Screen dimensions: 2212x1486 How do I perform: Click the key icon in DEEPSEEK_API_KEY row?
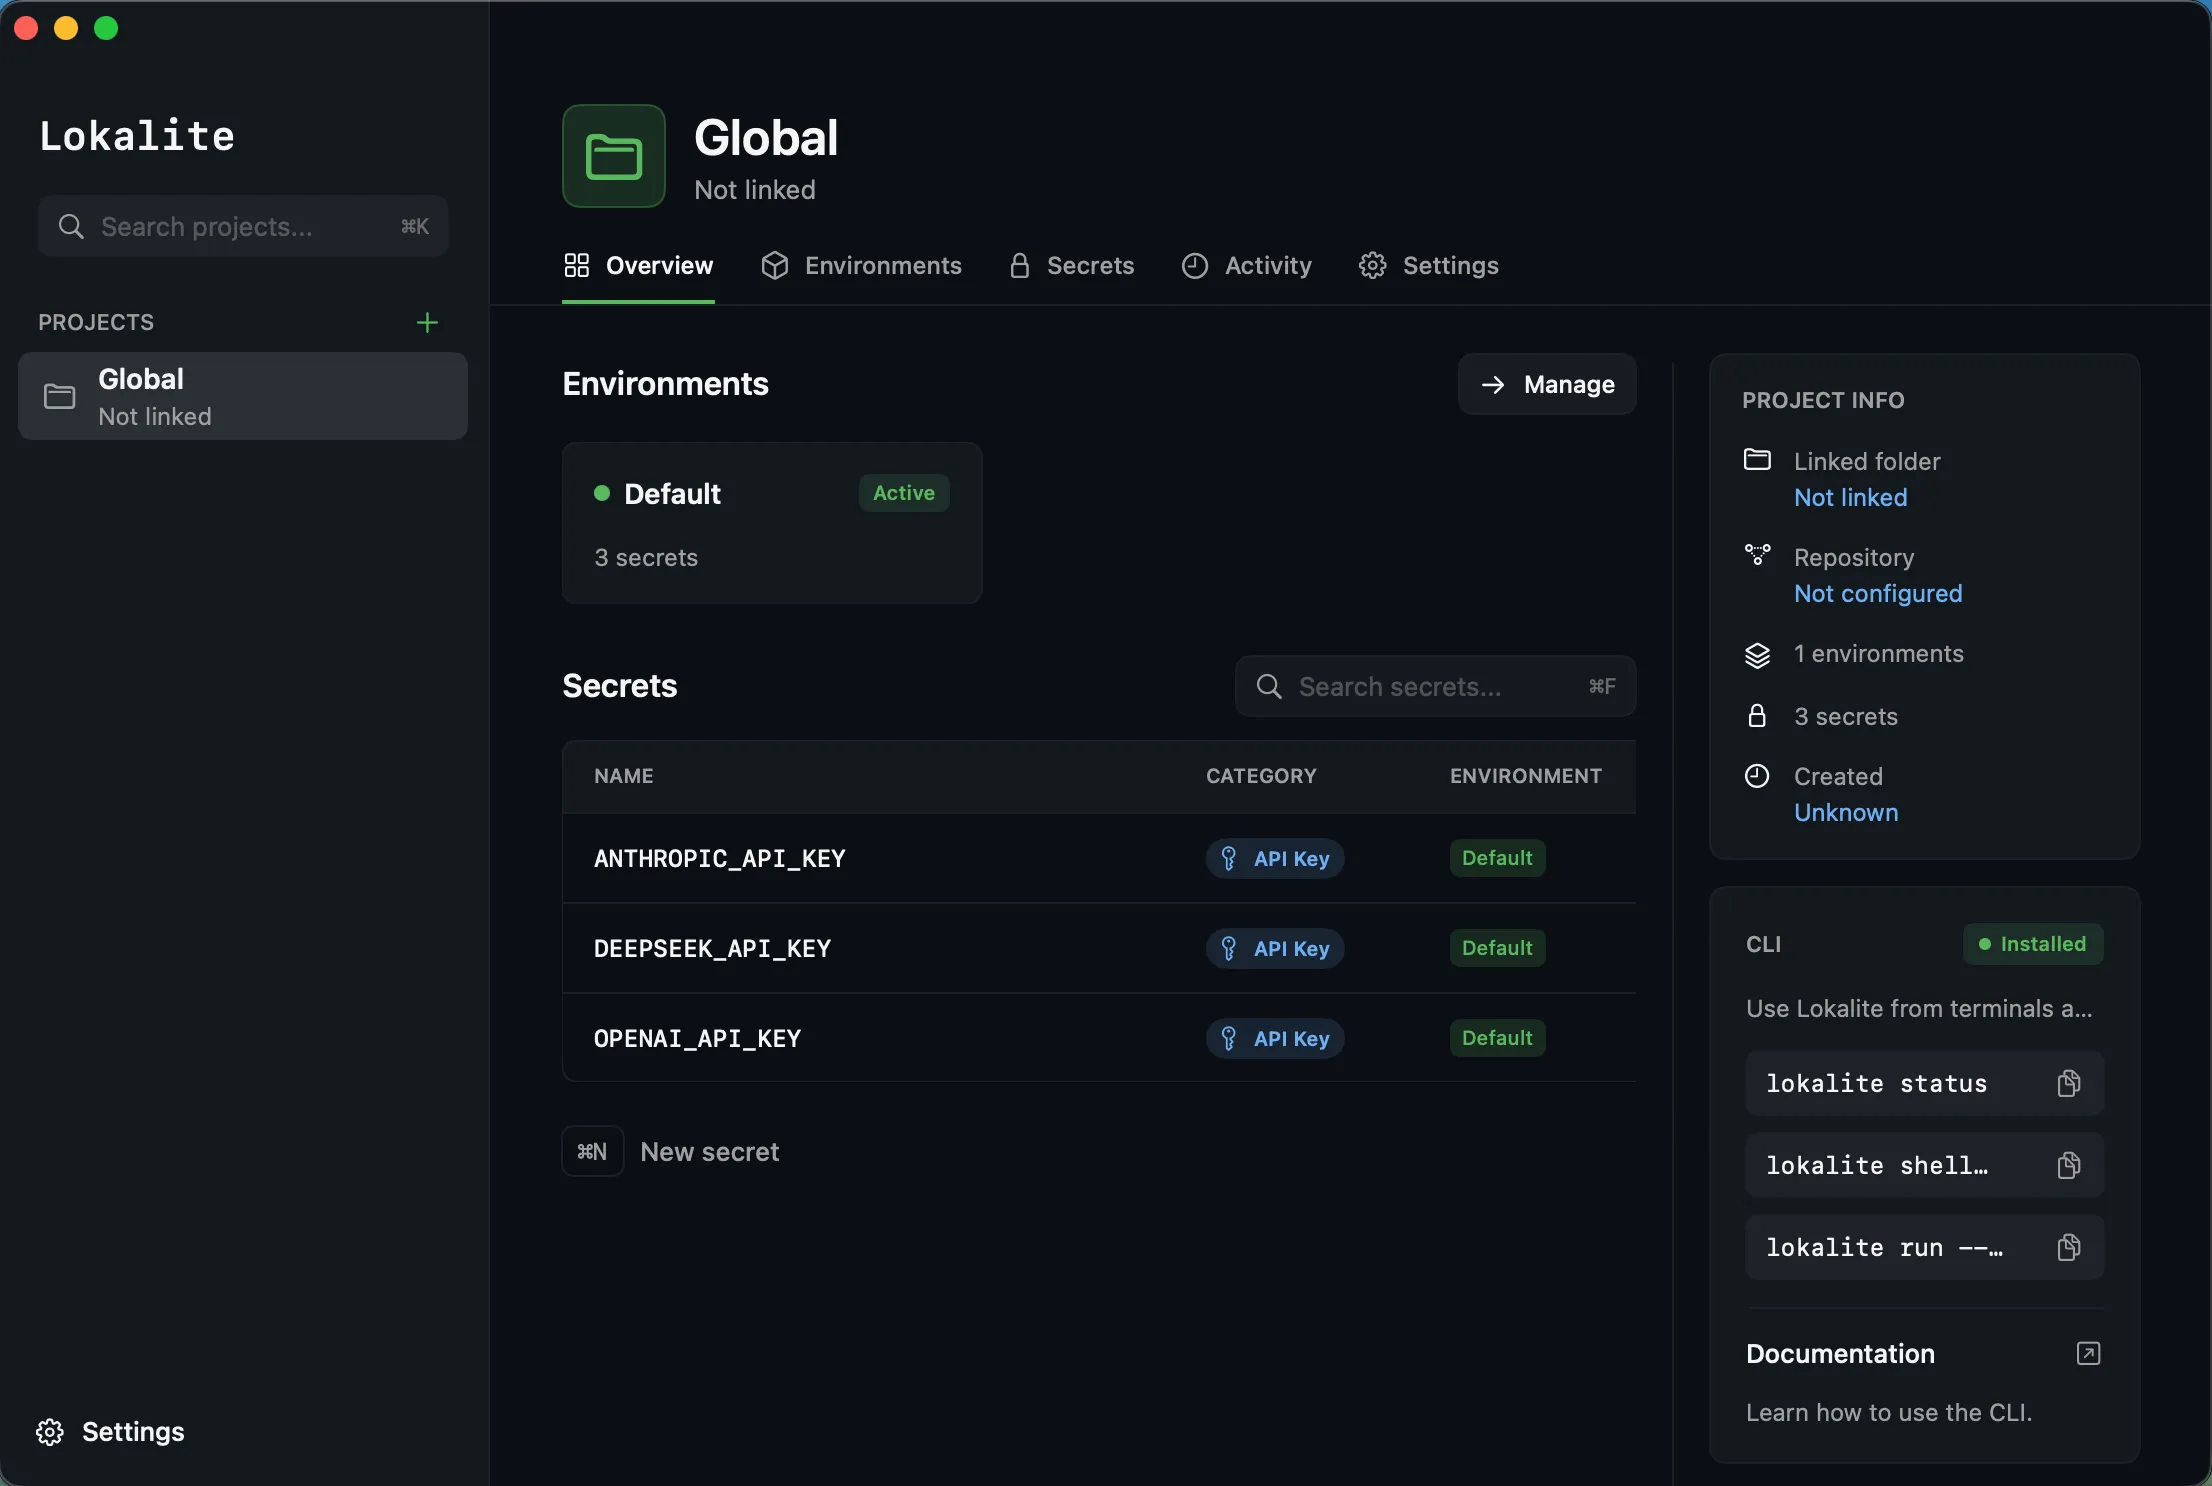1229,949
